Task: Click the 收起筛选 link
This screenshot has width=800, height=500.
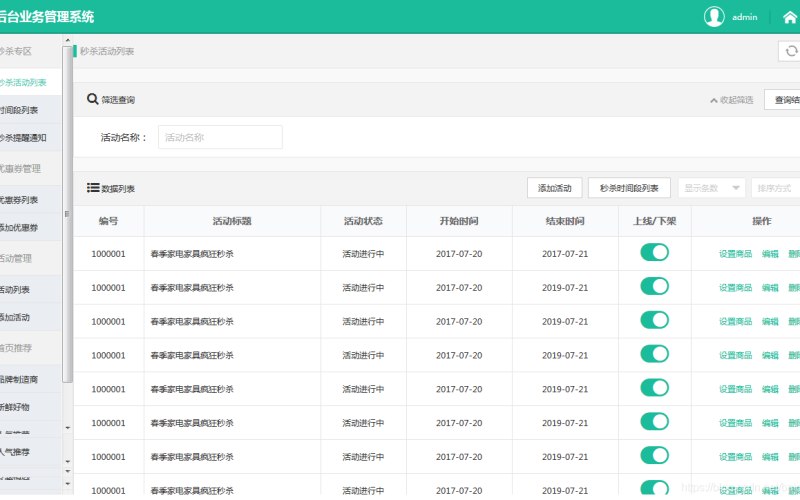Action: pos(736,100)
